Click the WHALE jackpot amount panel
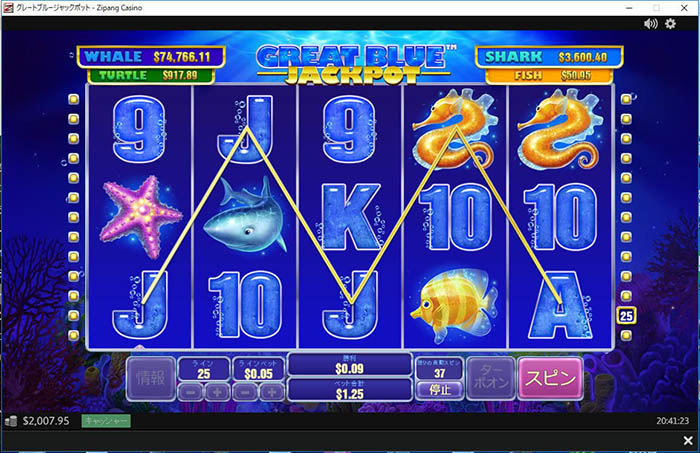This screenshot has height=453, width=700. point(150,57)
